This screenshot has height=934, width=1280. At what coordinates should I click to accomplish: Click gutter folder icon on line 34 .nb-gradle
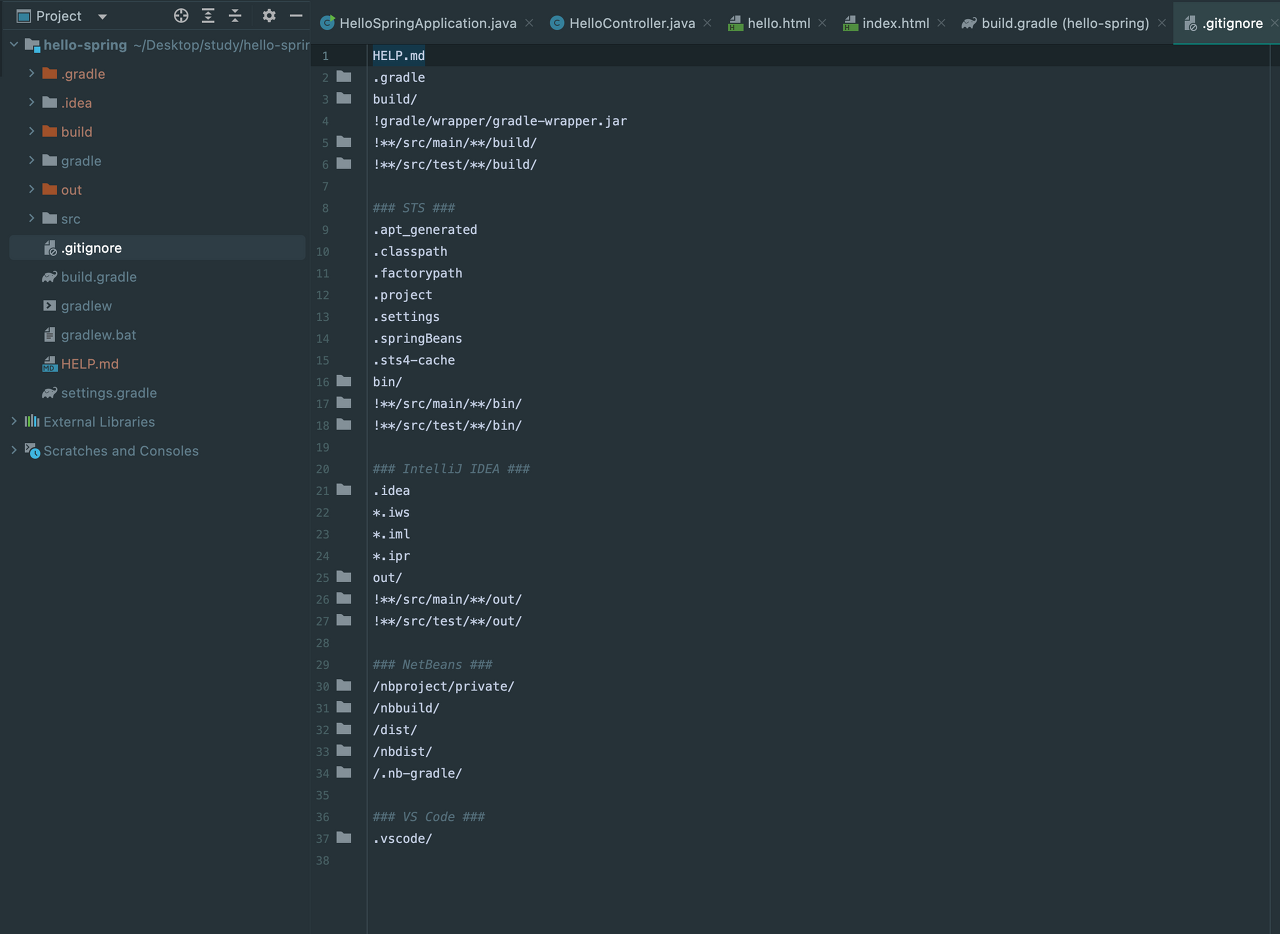pyautogui.click(x=344, y=773)
